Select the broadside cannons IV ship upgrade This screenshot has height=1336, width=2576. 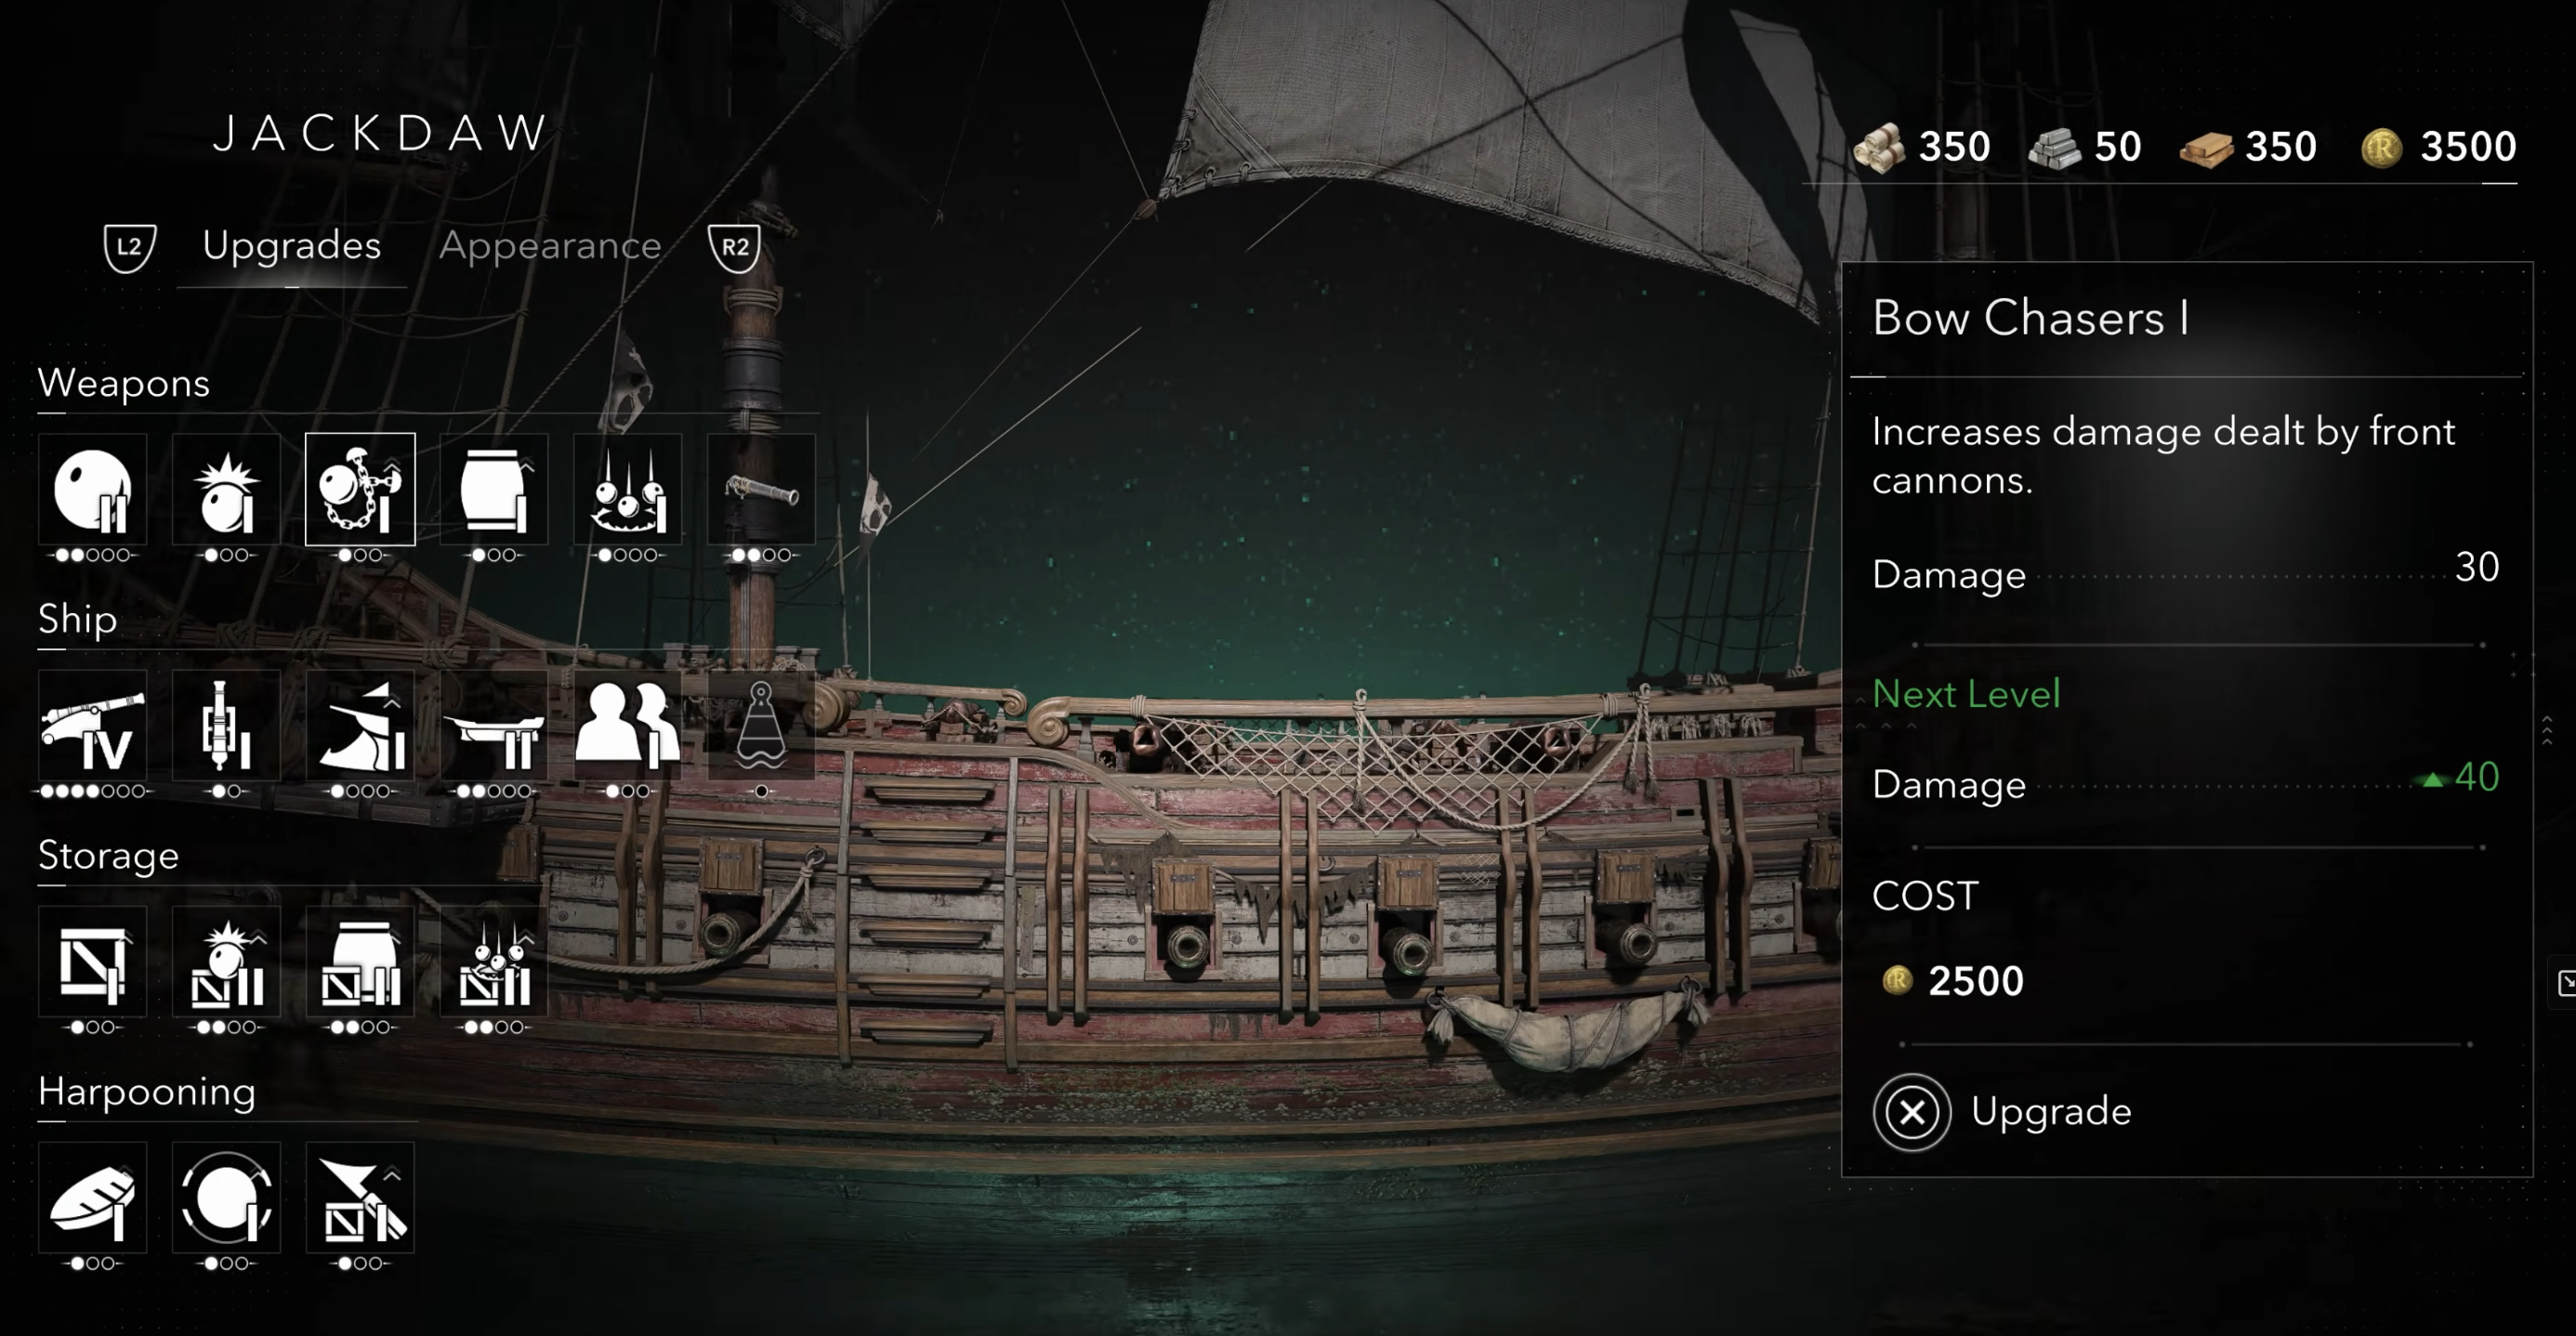point(93,726)
